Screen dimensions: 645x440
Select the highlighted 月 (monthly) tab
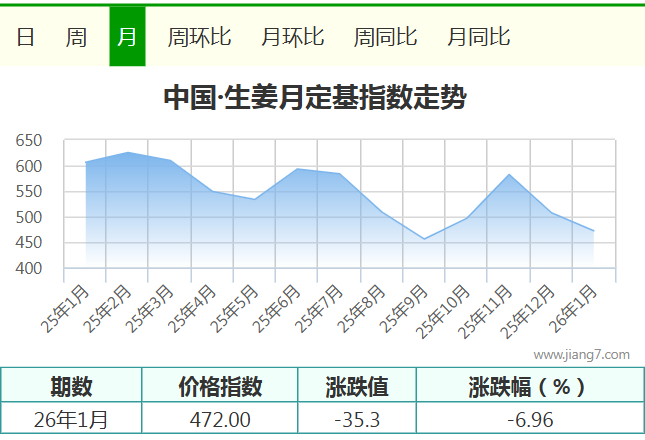[x=127, y=37]
